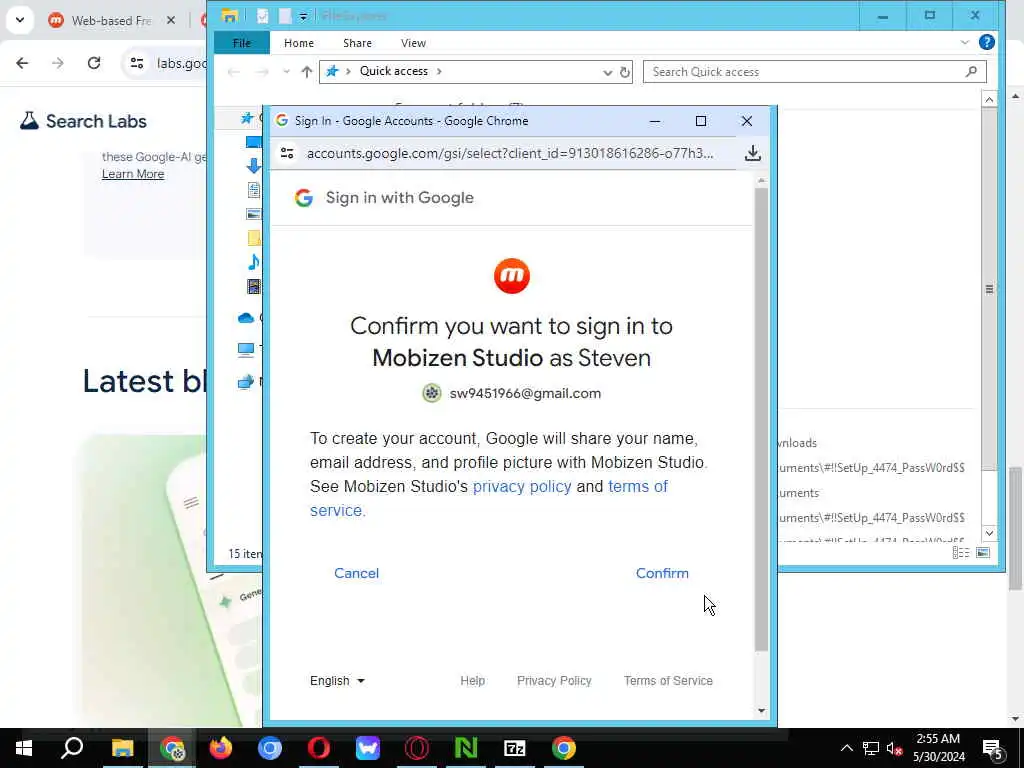The width and height of the screenshot is (1024, 768).
Task: Switch File Explorer to large icons view
Action: tap(983, 552)
